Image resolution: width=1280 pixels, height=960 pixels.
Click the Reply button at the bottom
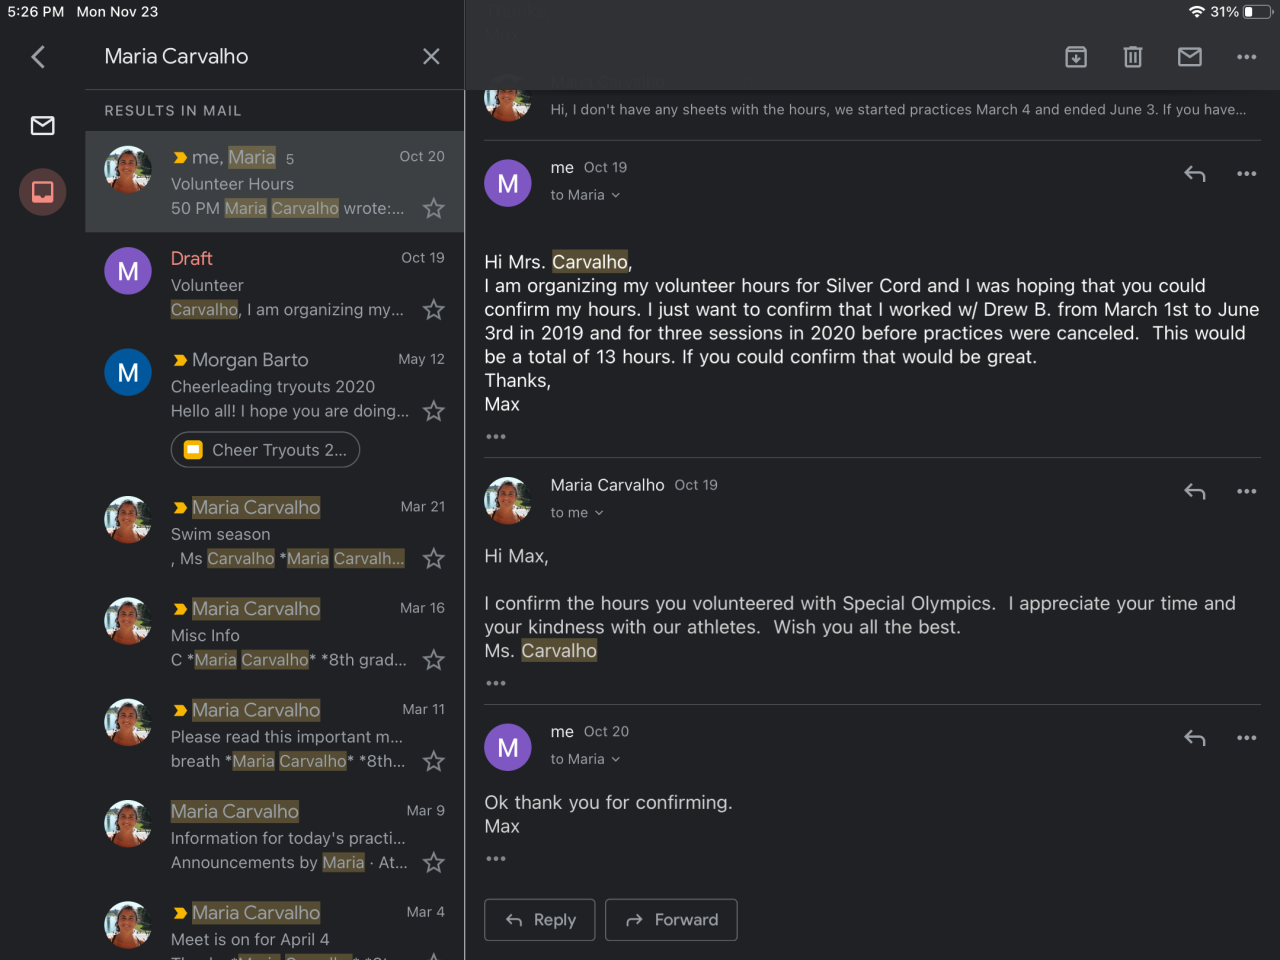pos(540,920)
